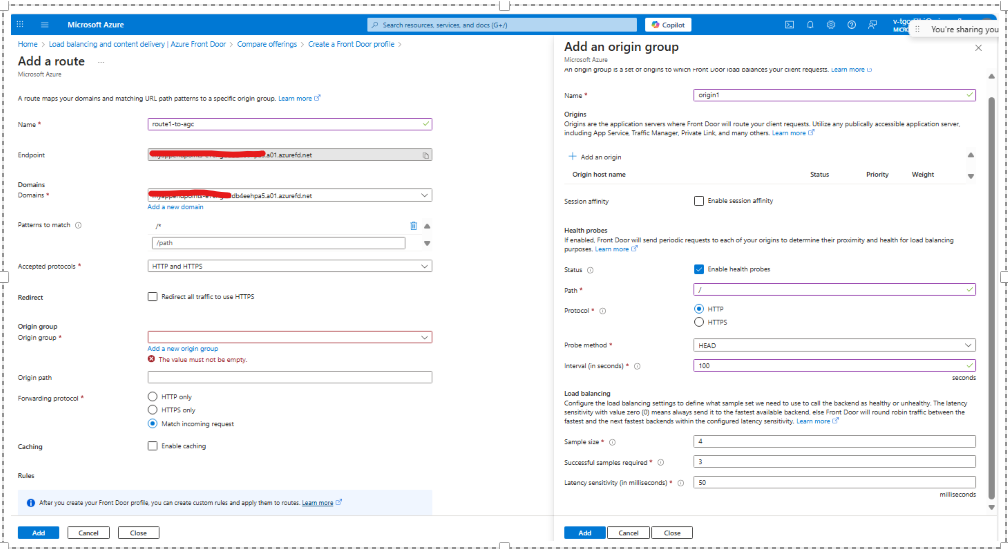Open the Domains dropdown
This screenshot has width=1008, height=549.
pyautogui.click(x=290, y=195)
